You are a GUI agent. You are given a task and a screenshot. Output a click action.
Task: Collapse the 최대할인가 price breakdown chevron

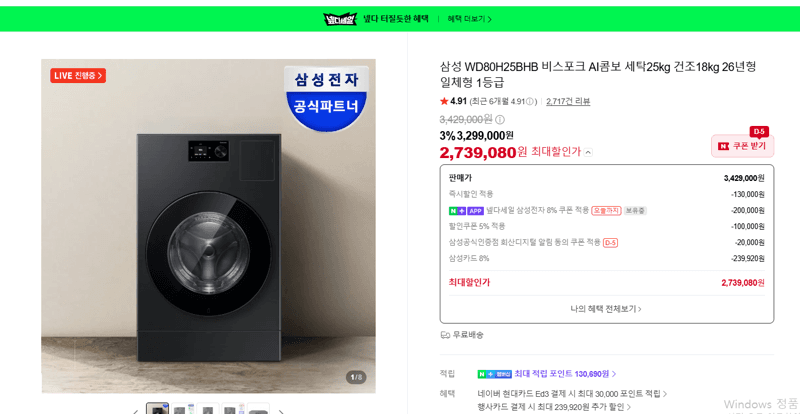(x=588, y=152)
